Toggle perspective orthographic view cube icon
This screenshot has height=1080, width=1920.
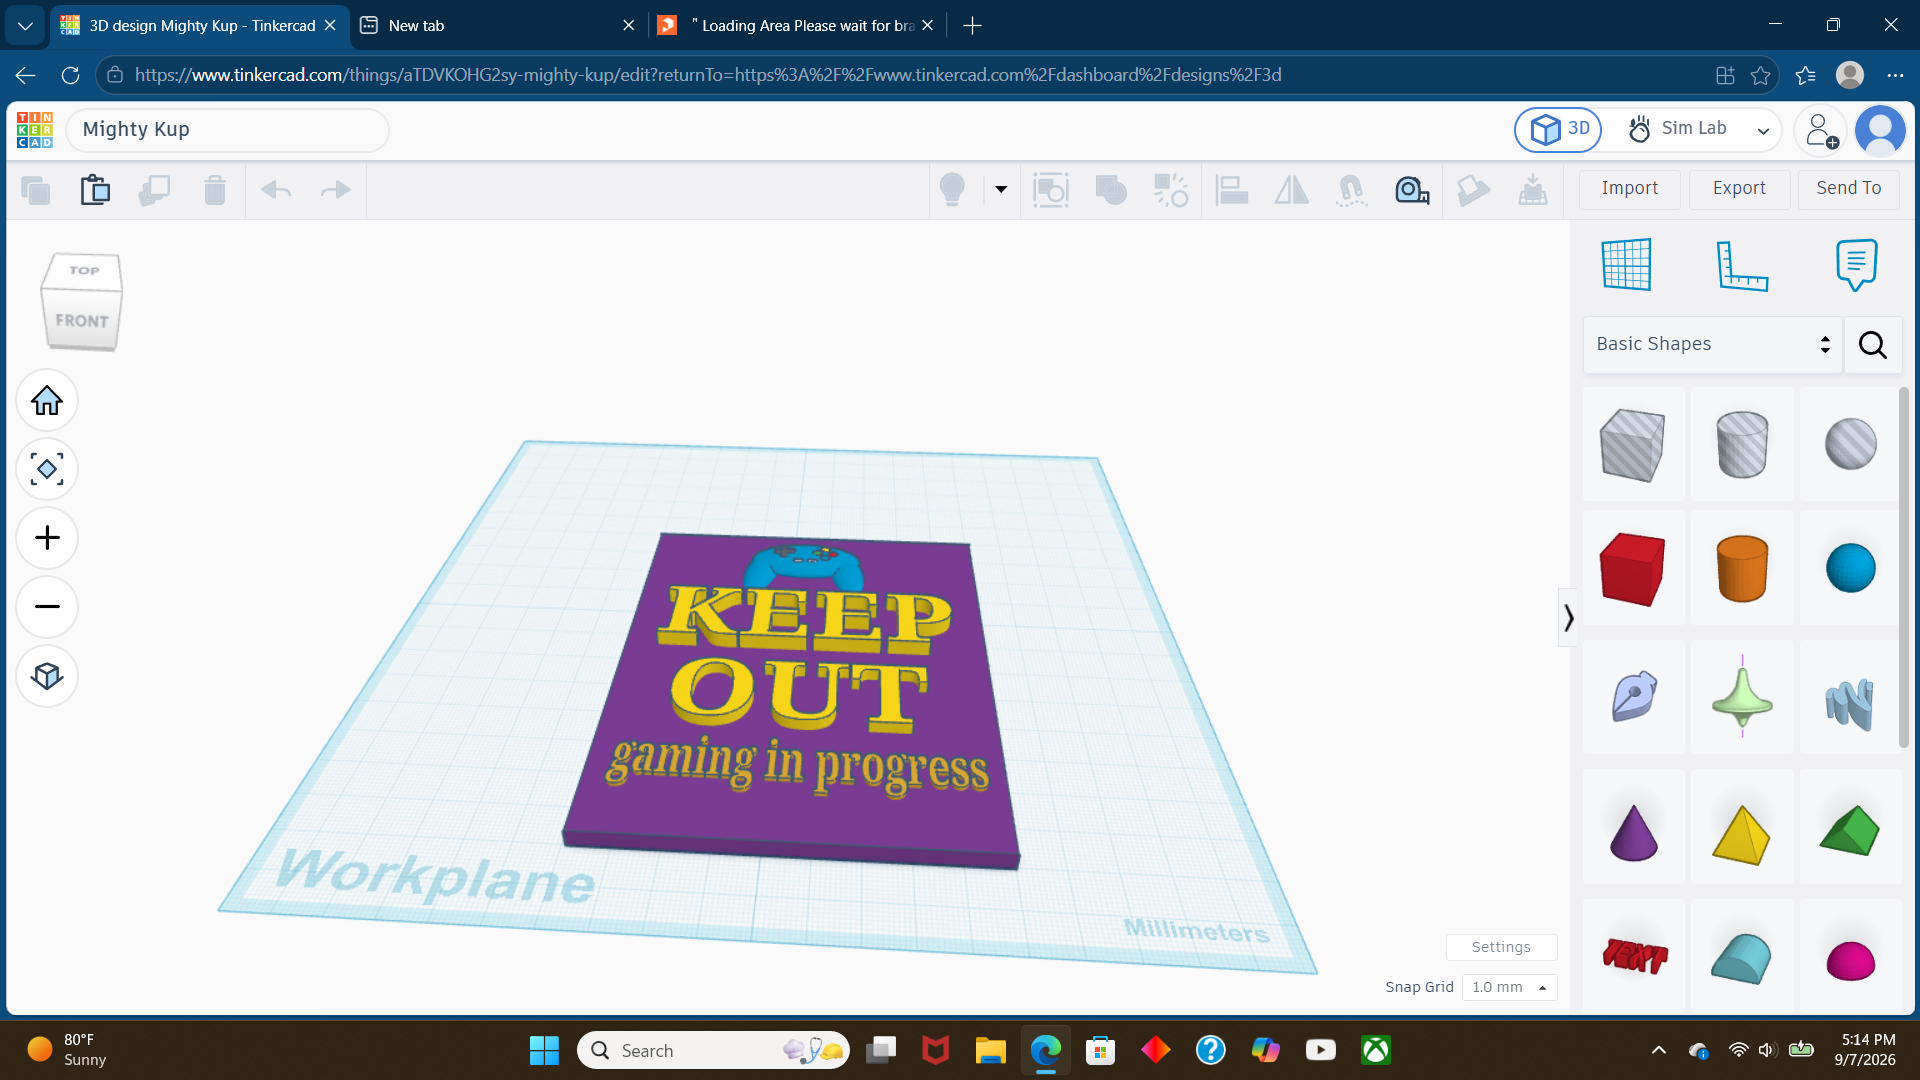tap(47, 676)
